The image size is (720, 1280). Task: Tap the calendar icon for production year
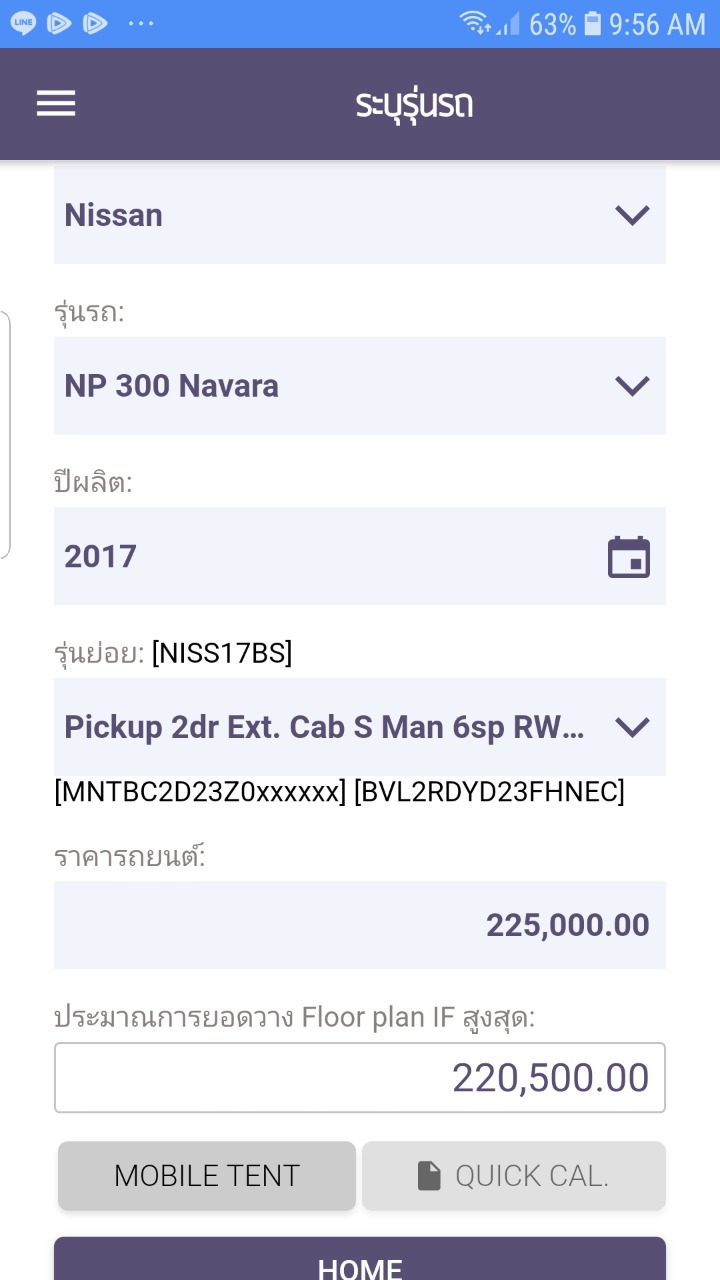629,557
